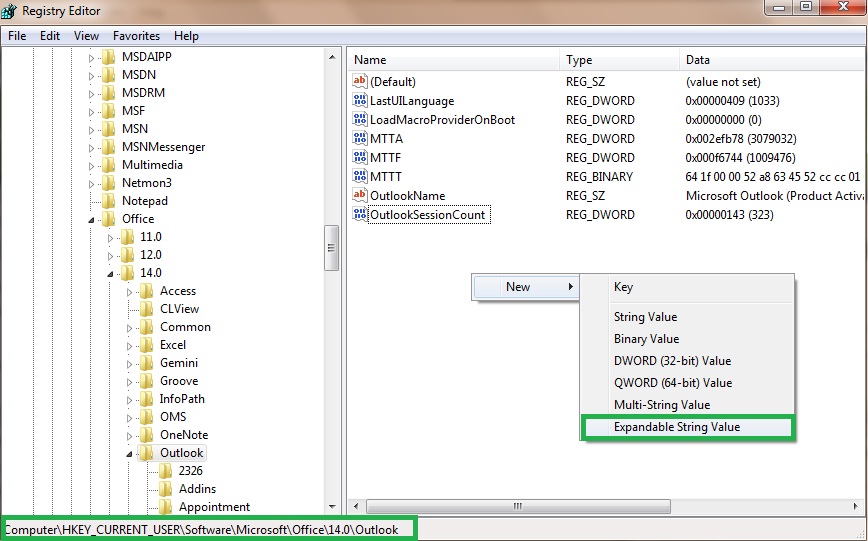Image resolution: width=868 pixels, height=541 pixels.
Task: Click the InfoPath folder icon
Action: click(146, 399)
